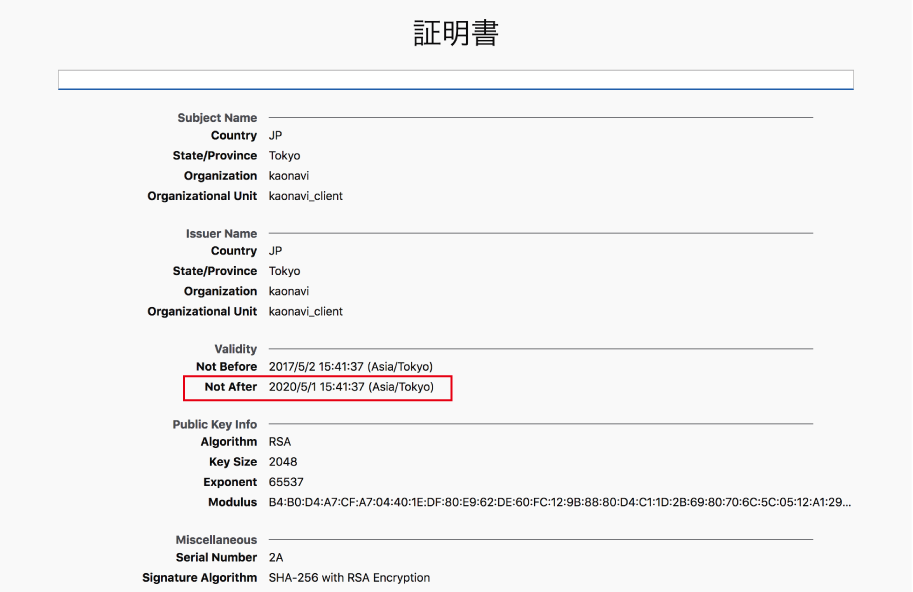Select the Serial Number value 2A

point(276,558)
